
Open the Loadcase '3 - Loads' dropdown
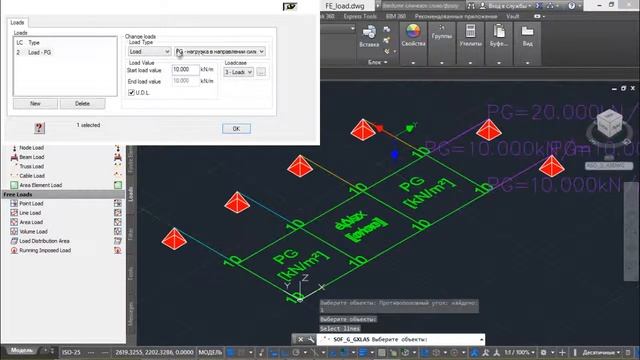click(238, 72)
